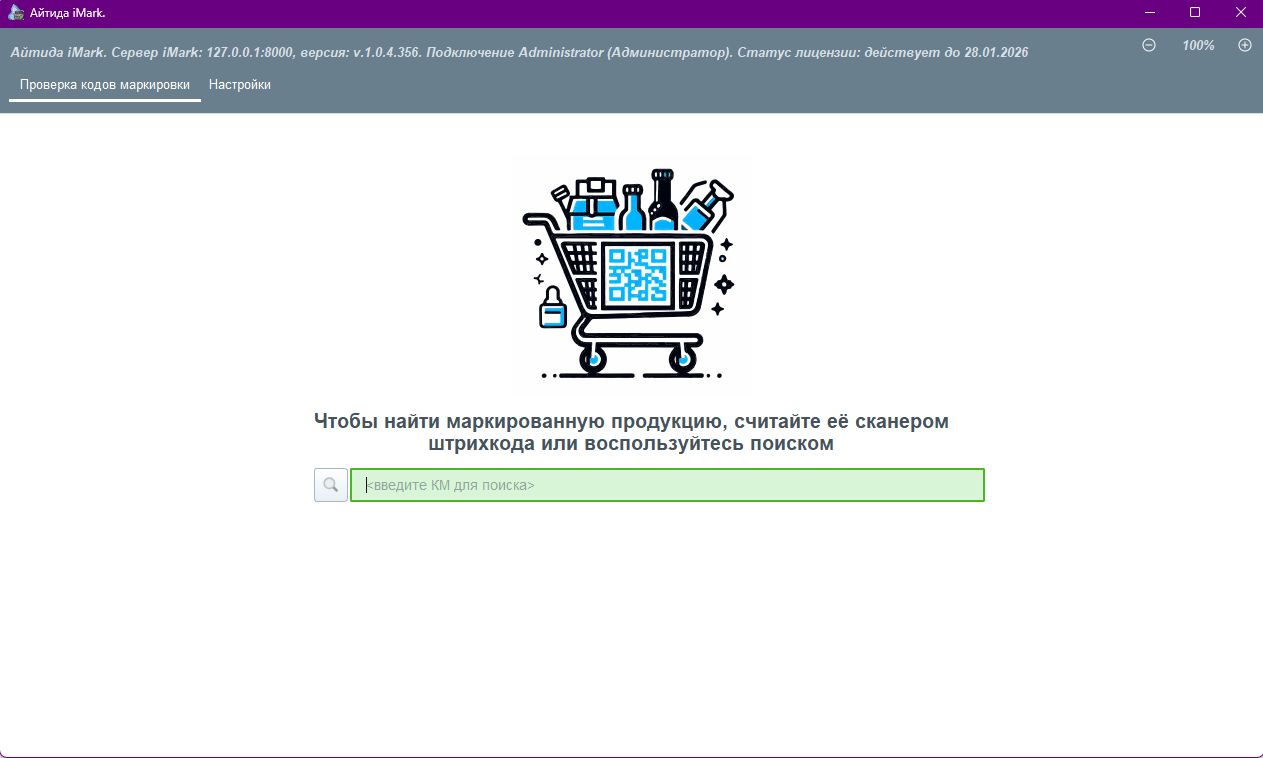Open the Настройки tab
This screenshot has width=1263, height=758.
point(240,85)
